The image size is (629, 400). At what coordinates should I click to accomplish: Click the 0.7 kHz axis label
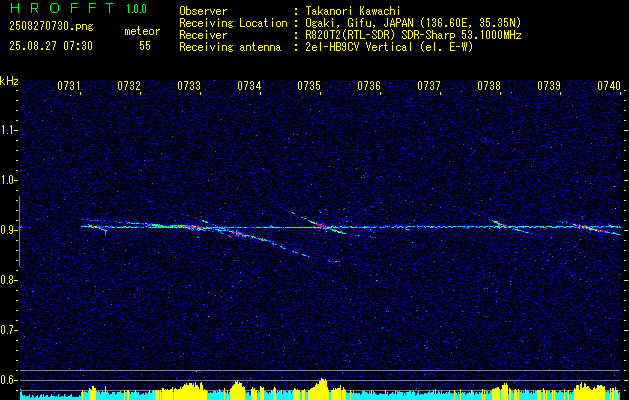[x=8, y=330]
